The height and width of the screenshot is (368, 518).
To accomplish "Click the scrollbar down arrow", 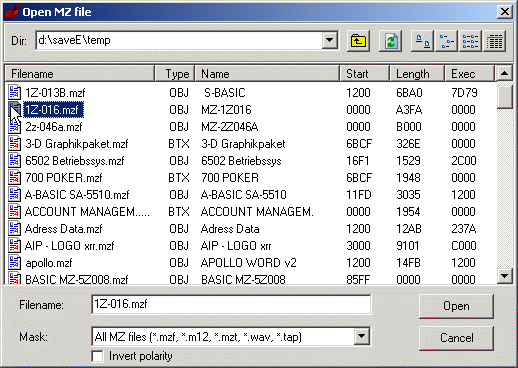I will pyautogui.click(x=504, y=276).
